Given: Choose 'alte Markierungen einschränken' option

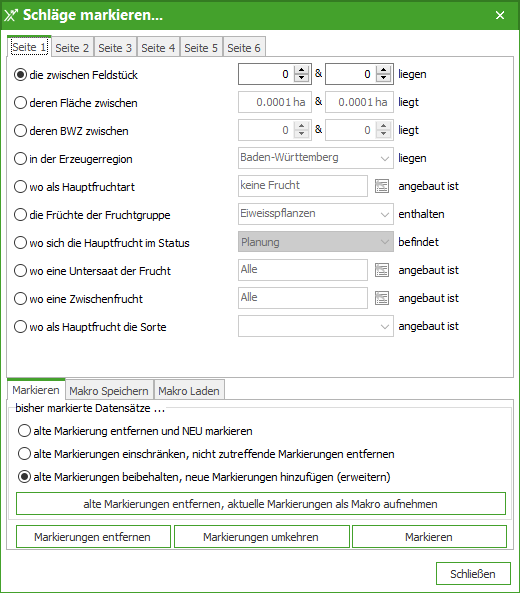Looking at the screenshot, I should coord(206,453).
